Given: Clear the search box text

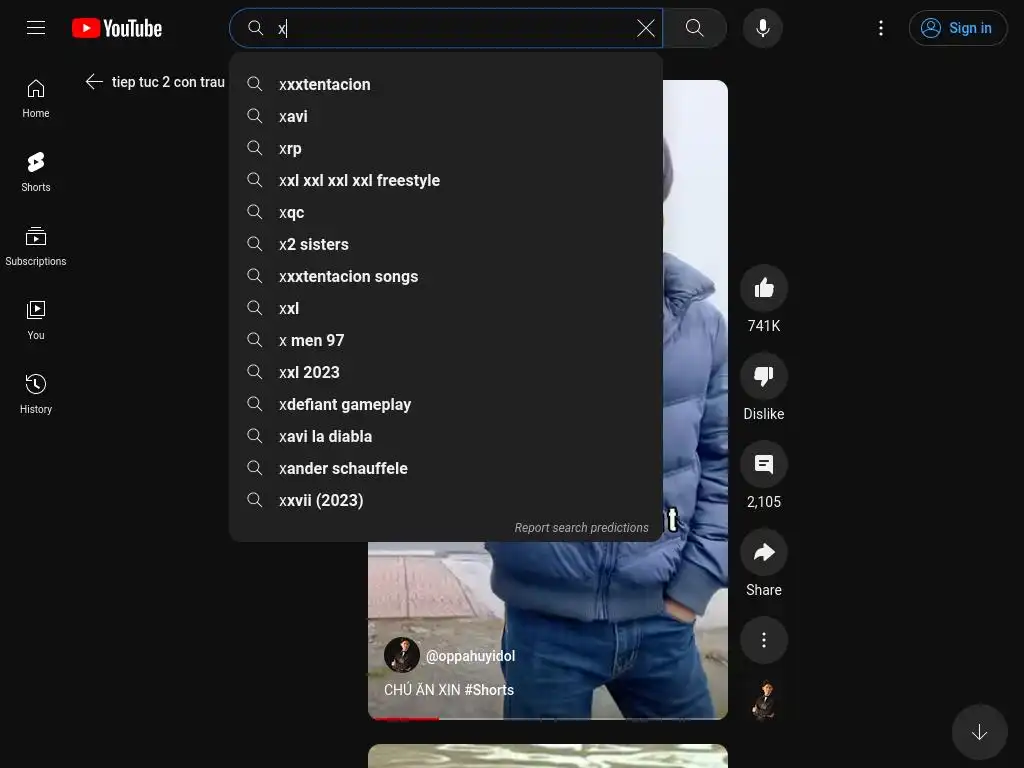Looking at the screenshot, I should [x=645, y=28].
